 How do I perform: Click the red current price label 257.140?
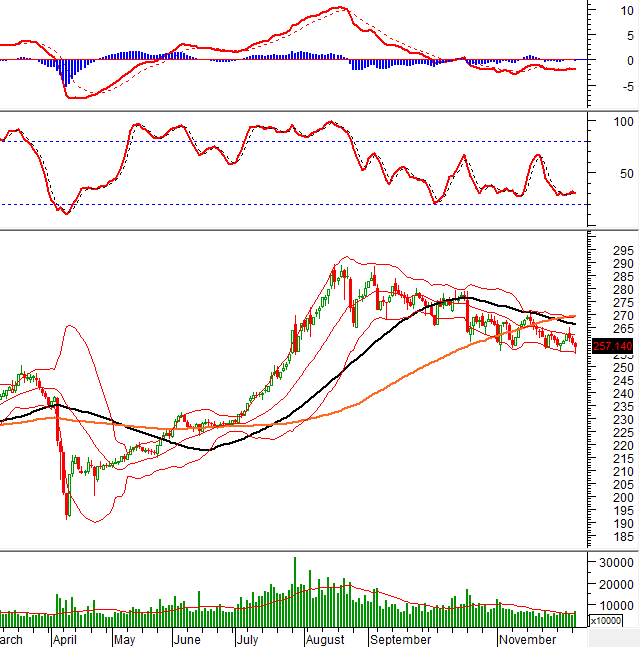611,345
